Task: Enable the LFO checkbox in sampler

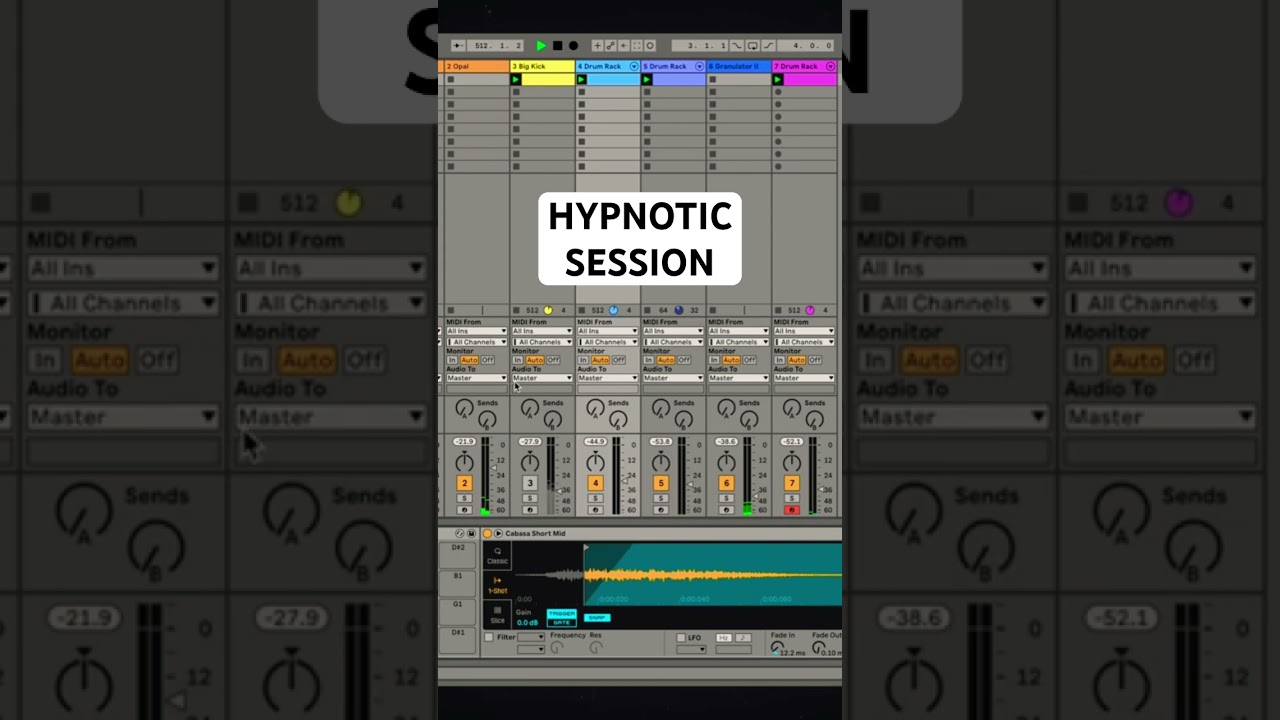Action: pos(681,638)
